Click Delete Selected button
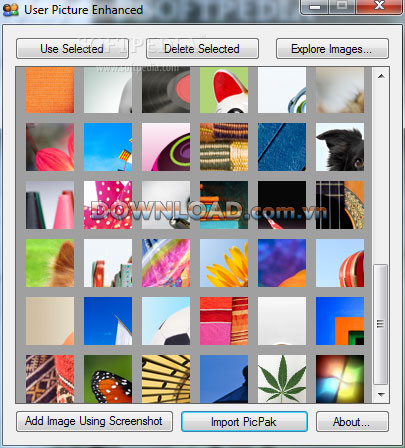 point(202,49)
